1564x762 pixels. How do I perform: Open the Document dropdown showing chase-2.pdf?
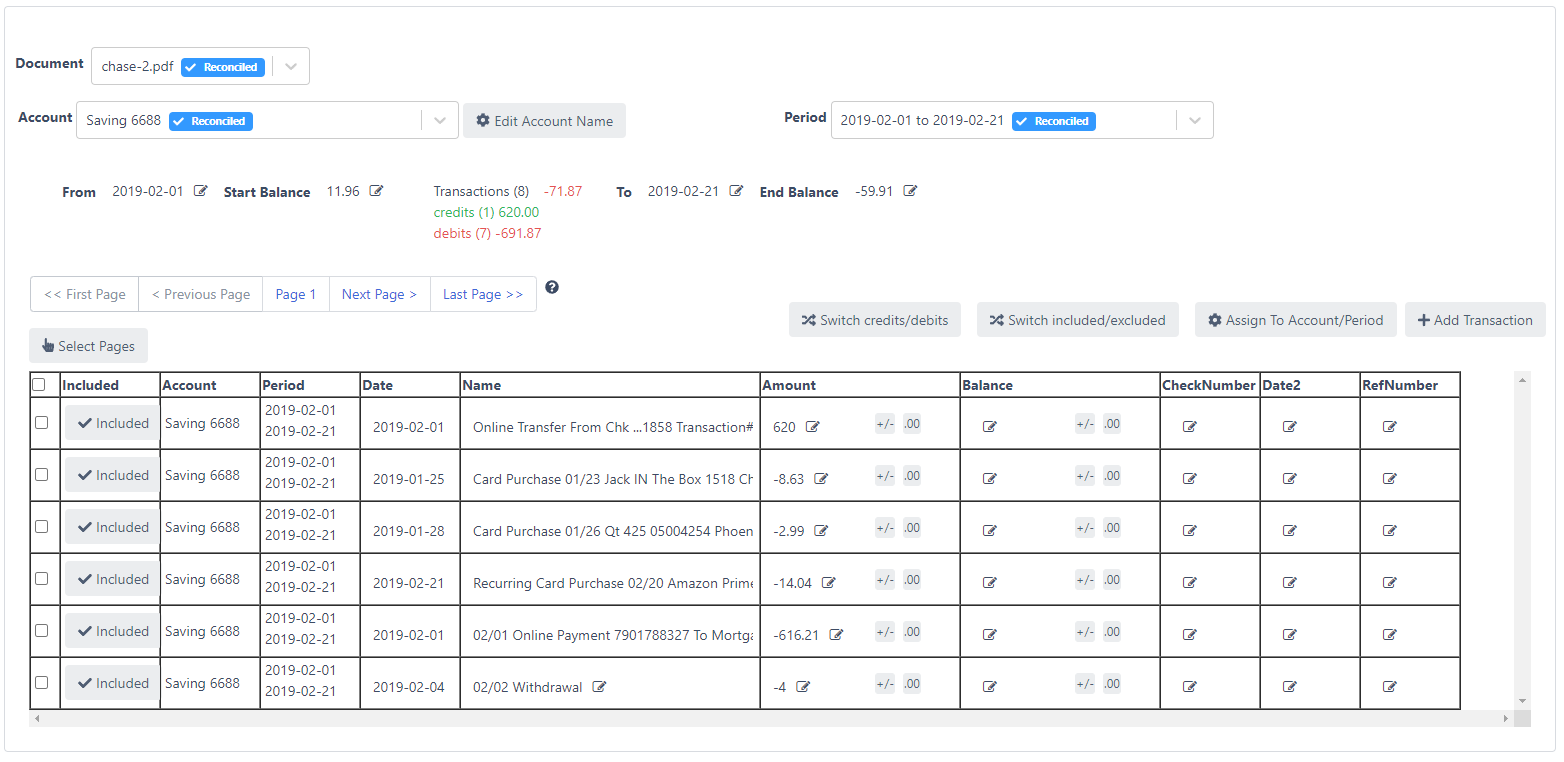coord(290,66)
